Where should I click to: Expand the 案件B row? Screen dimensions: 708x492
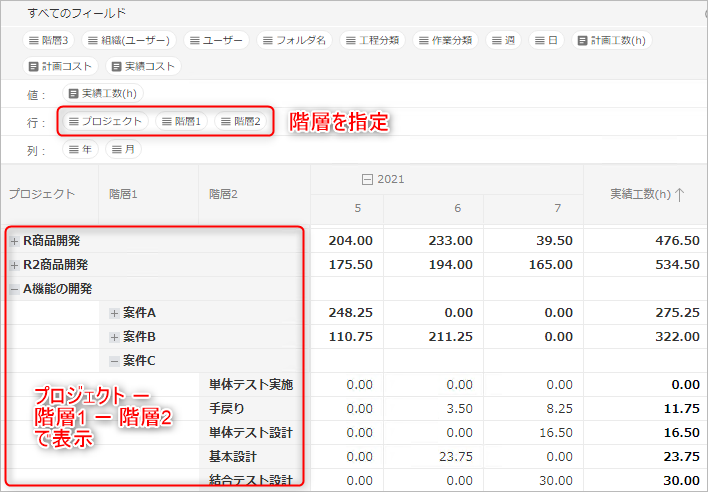[x=114, y=337]
